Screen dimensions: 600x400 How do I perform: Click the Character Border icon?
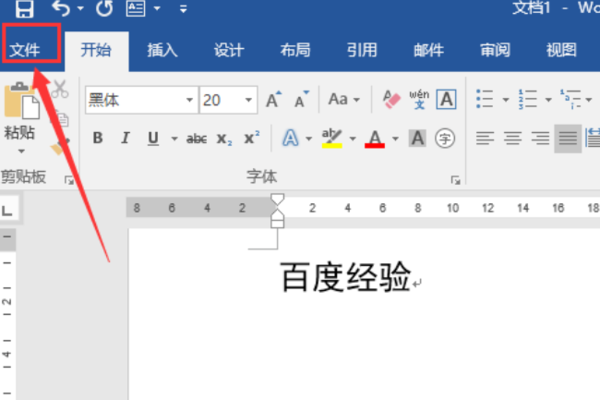click(x=446, y=100)
